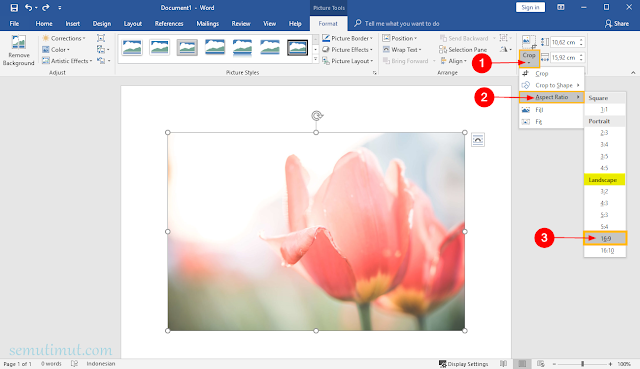Open the Color dropdown
The height and width of the screenshot is (369, 640).
(x=56, y=49)
